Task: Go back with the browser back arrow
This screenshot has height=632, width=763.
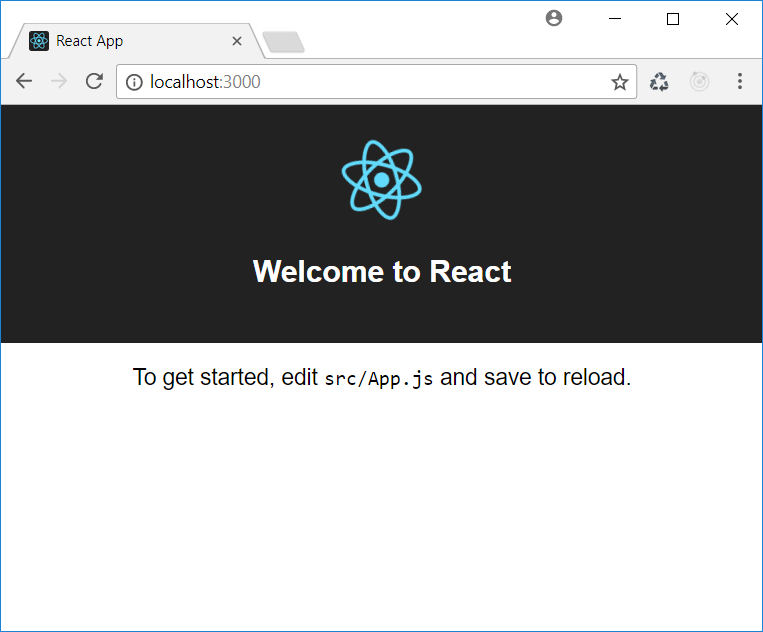Action: (x=24, y=82)
